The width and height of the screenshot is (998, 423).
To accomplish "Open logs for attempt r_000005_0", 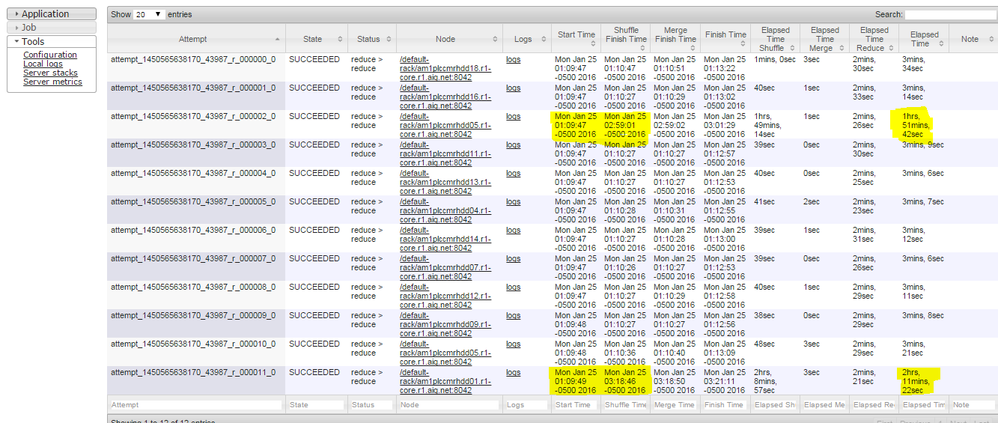I will (513, 202).
